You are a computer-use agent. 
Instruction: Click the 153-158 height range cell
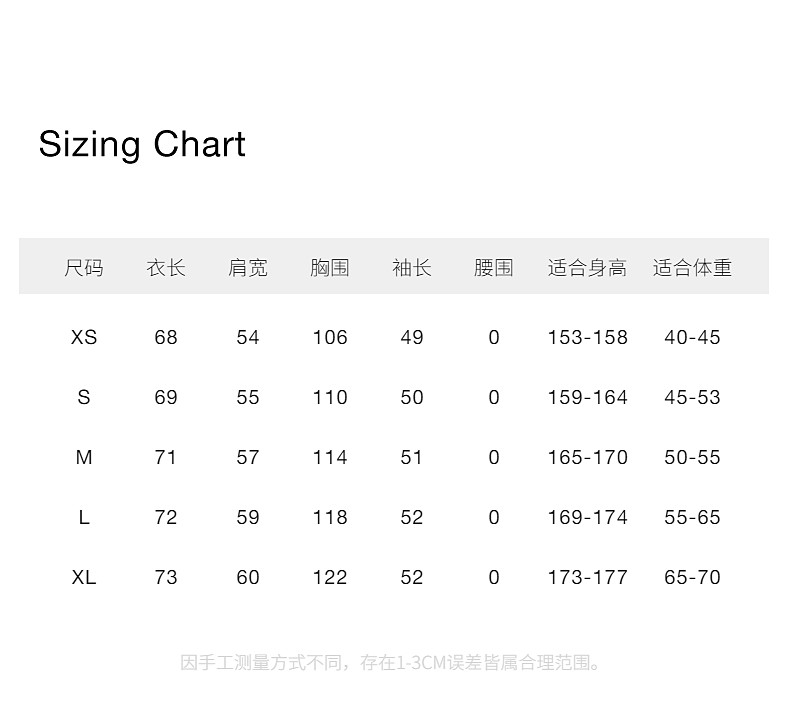(x=587, y=337)
